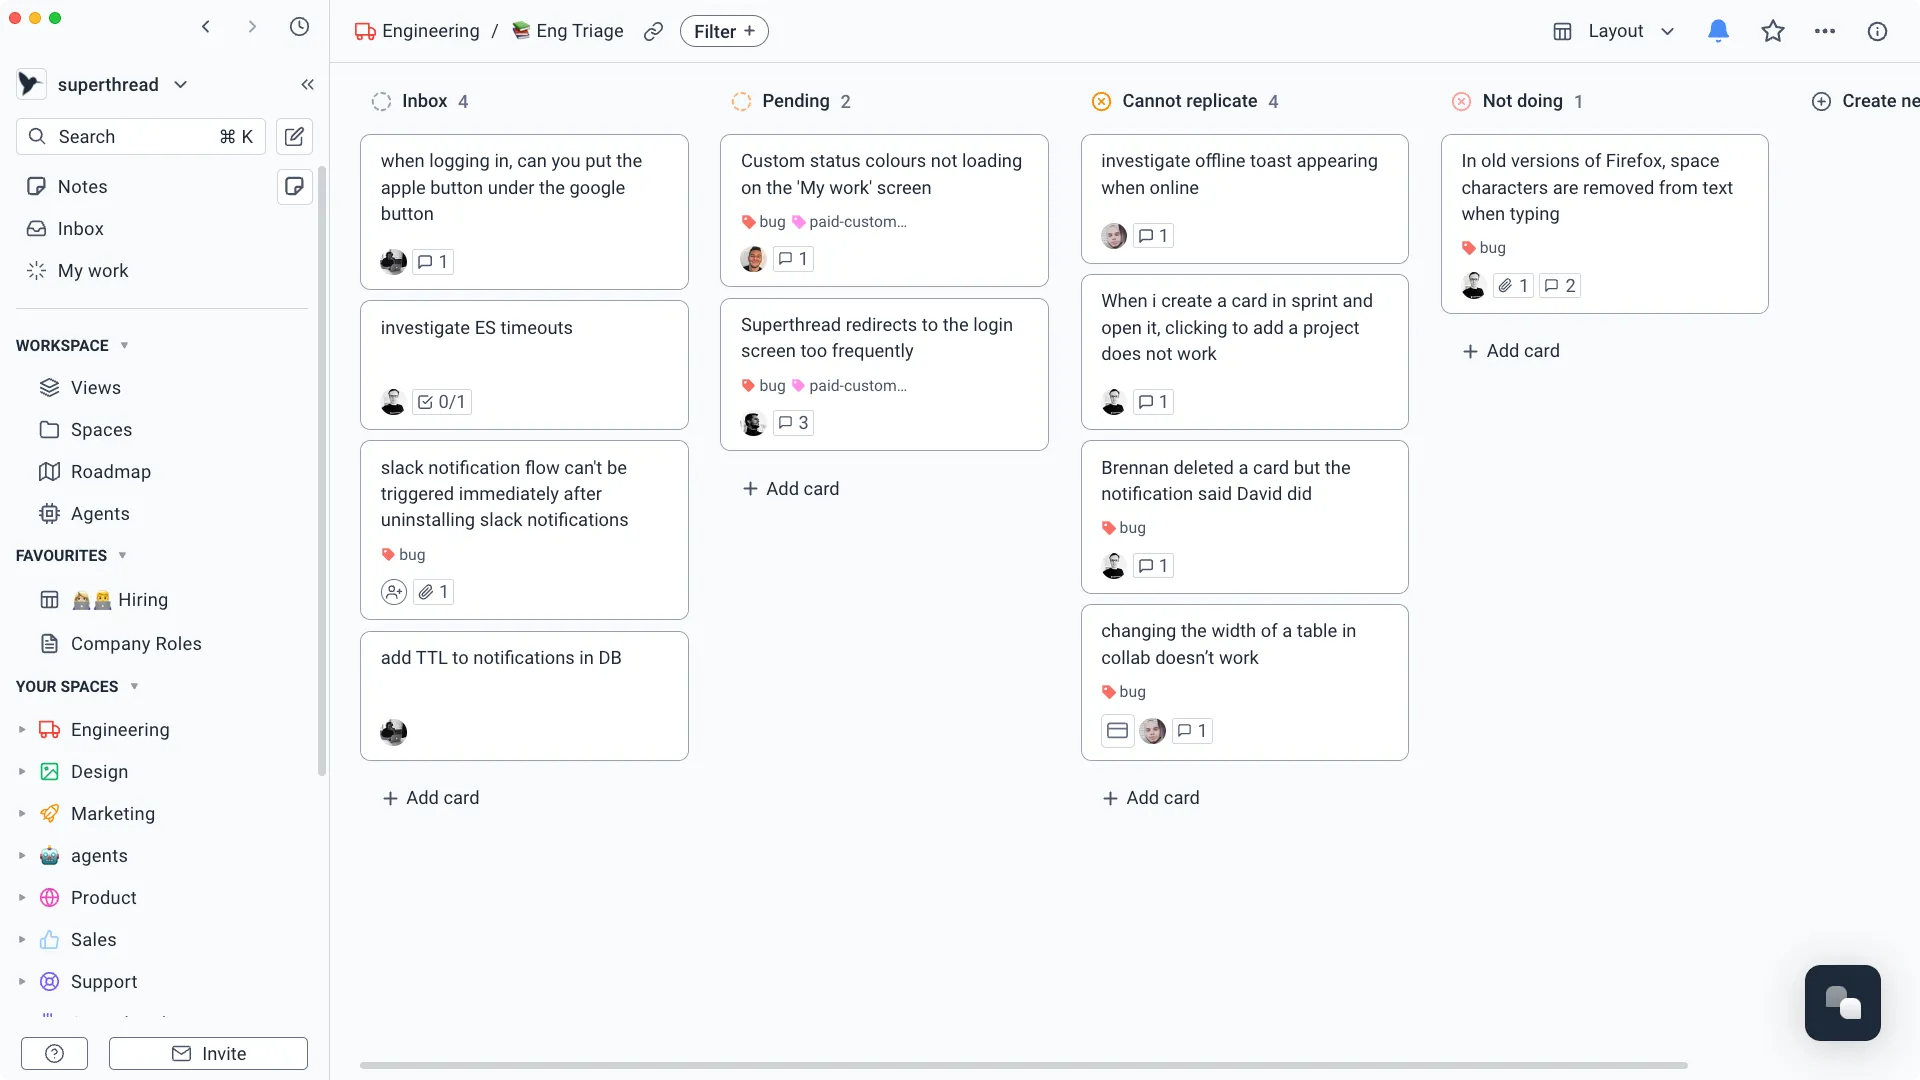Screen dimensions: 1920x1080
Task: Collapse the sidebar with double chevron
Action: tap(307, 85)
